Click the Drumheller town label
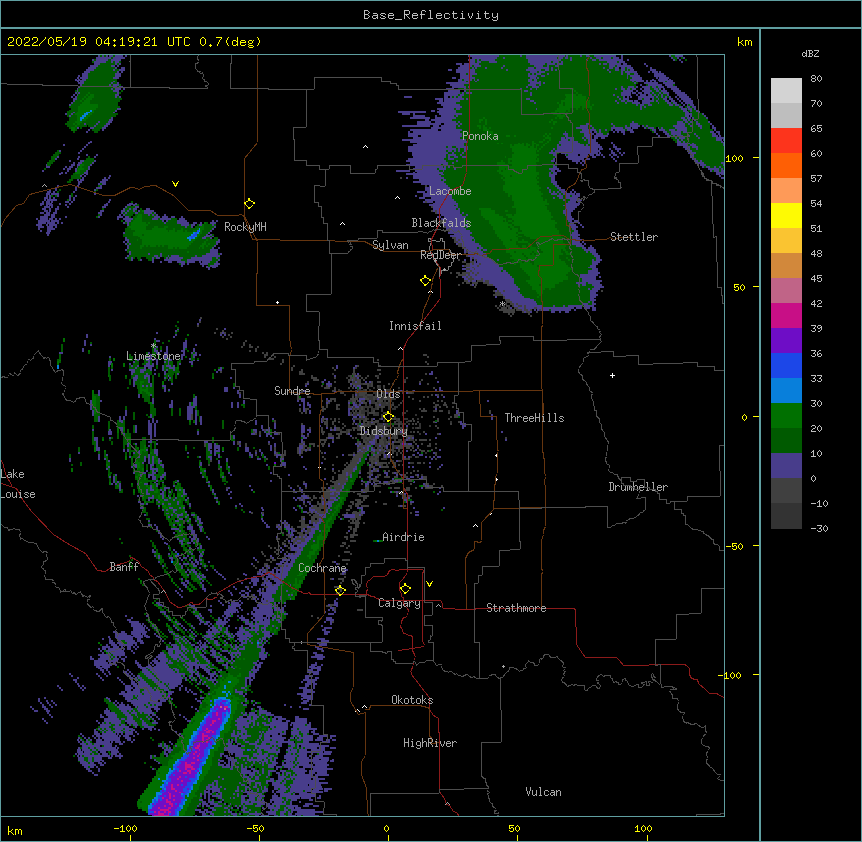 [638, 487]
